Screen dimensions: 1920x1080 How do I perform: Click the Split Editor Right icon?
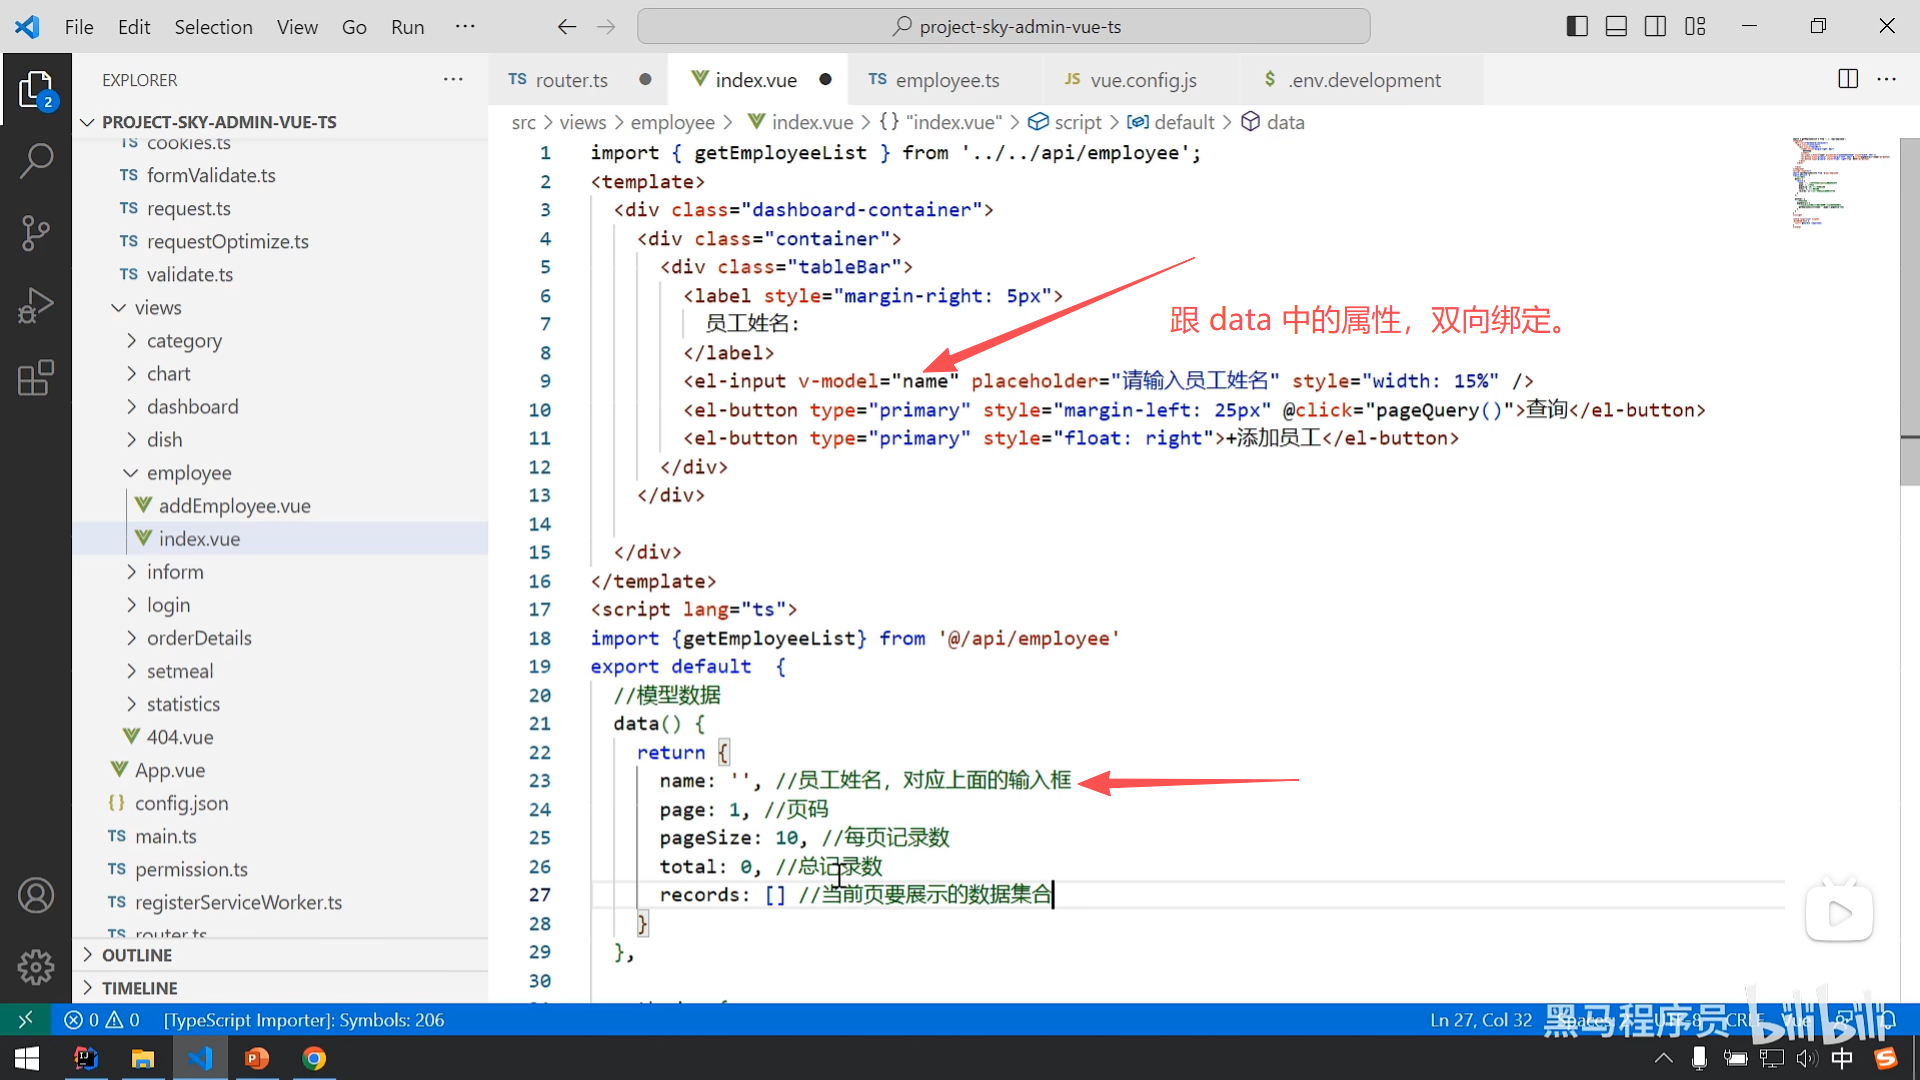1848,79
